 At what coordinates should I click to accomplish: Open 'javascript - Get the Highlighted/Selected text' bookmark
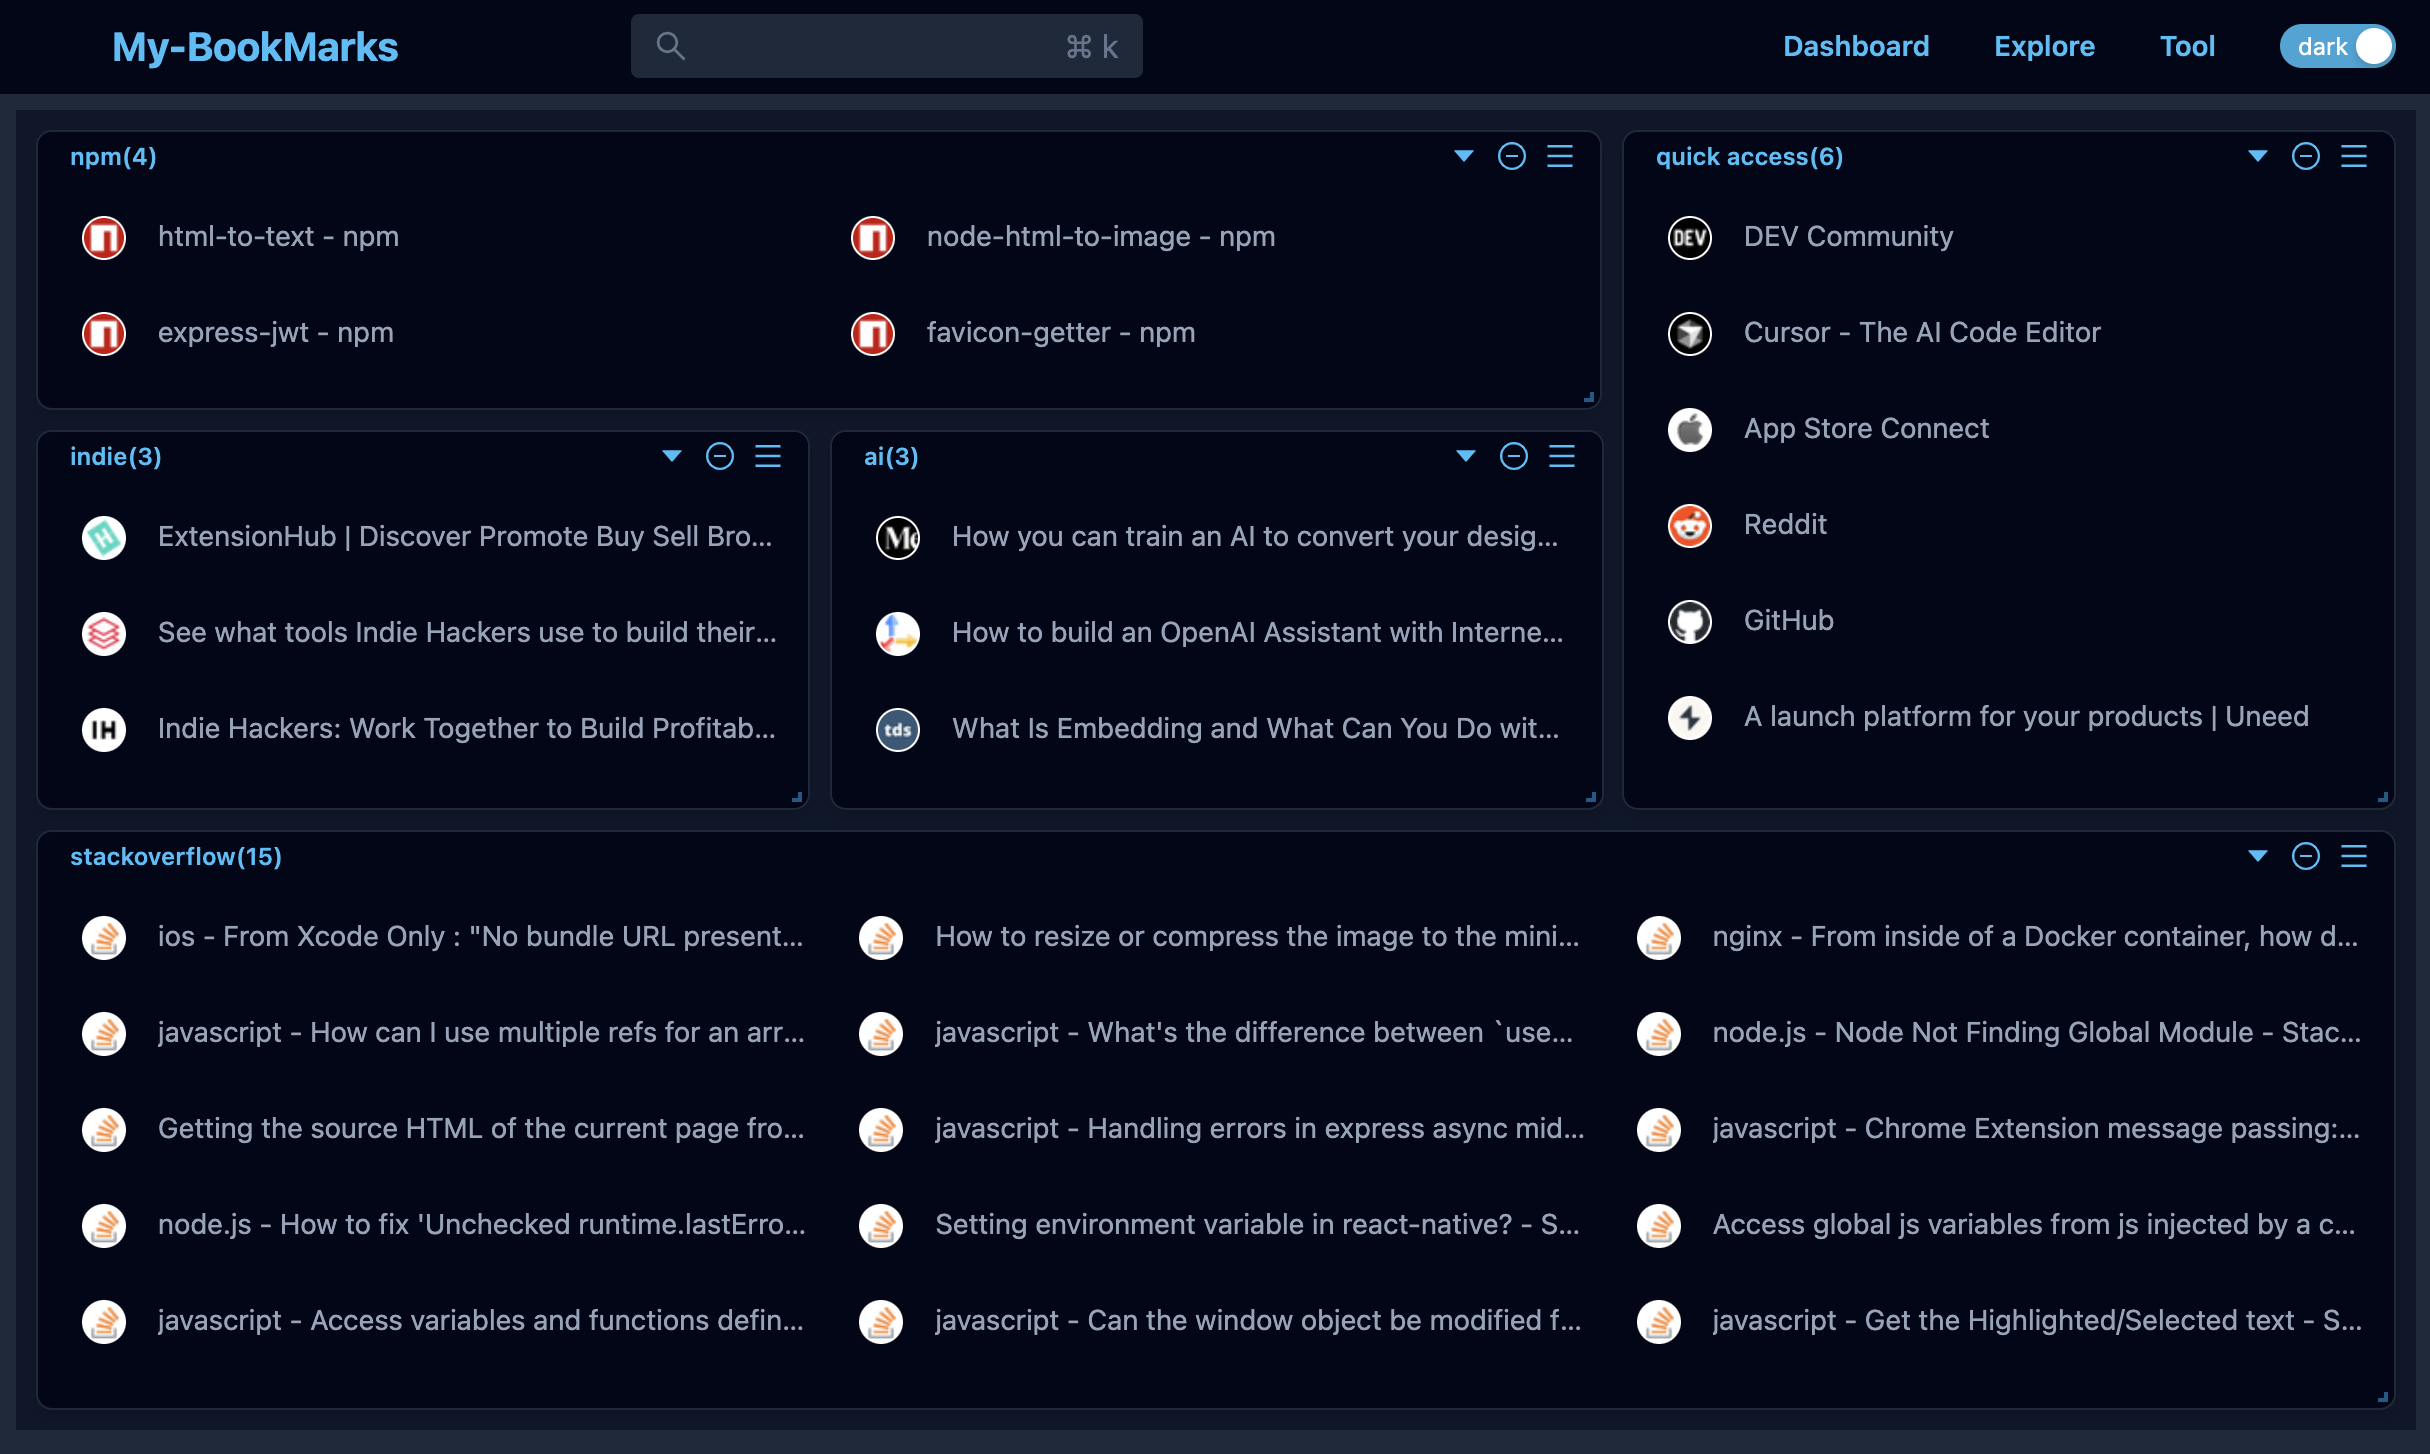pyautogui.click(x=2037, y=1321)
